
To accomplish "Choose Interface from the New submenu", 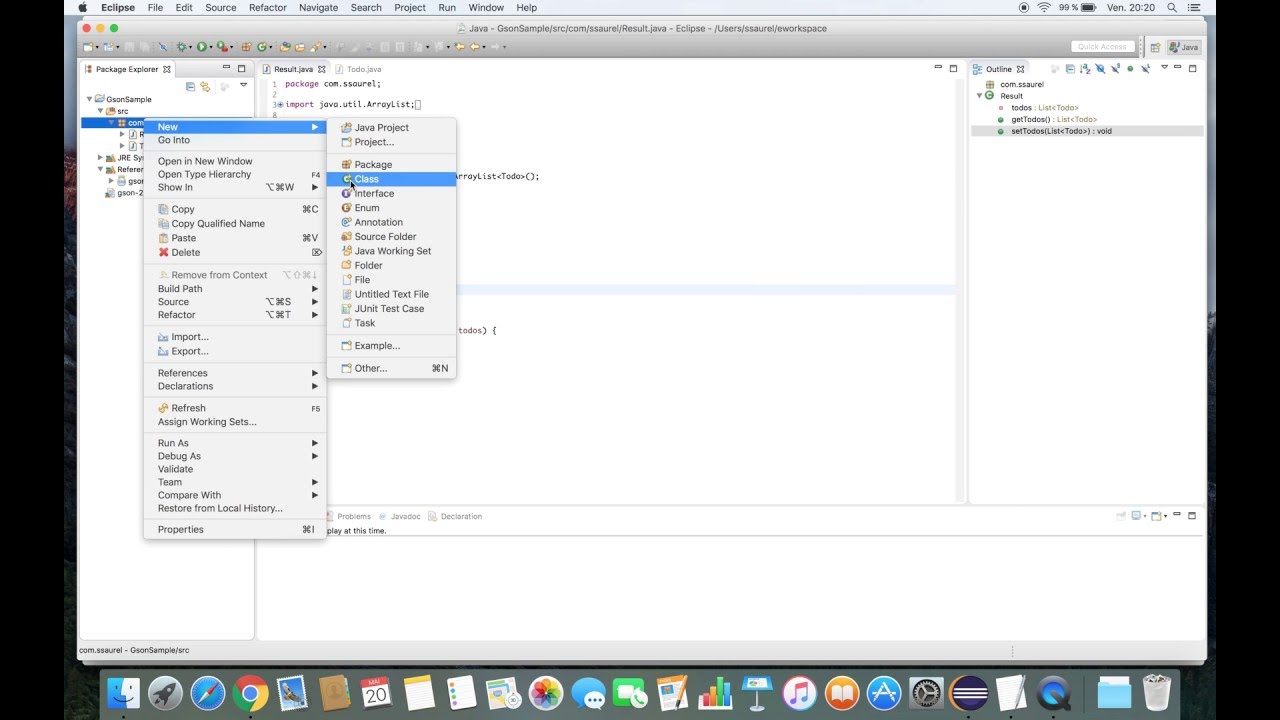I will coord(391,193).
